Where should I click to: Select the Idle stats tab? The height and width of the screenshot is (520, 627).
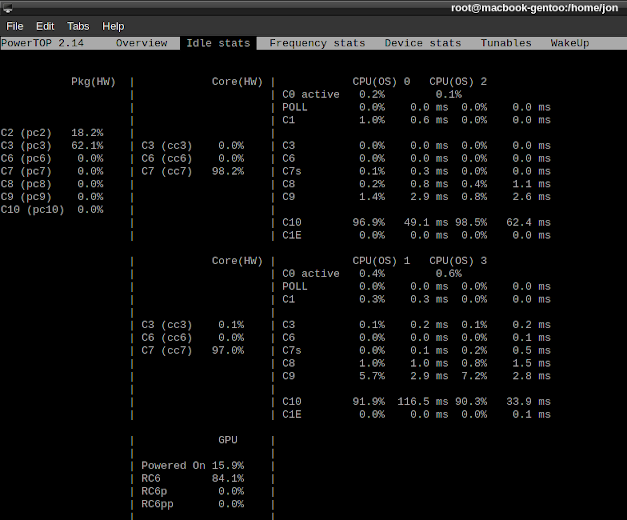tap(218, 43)
